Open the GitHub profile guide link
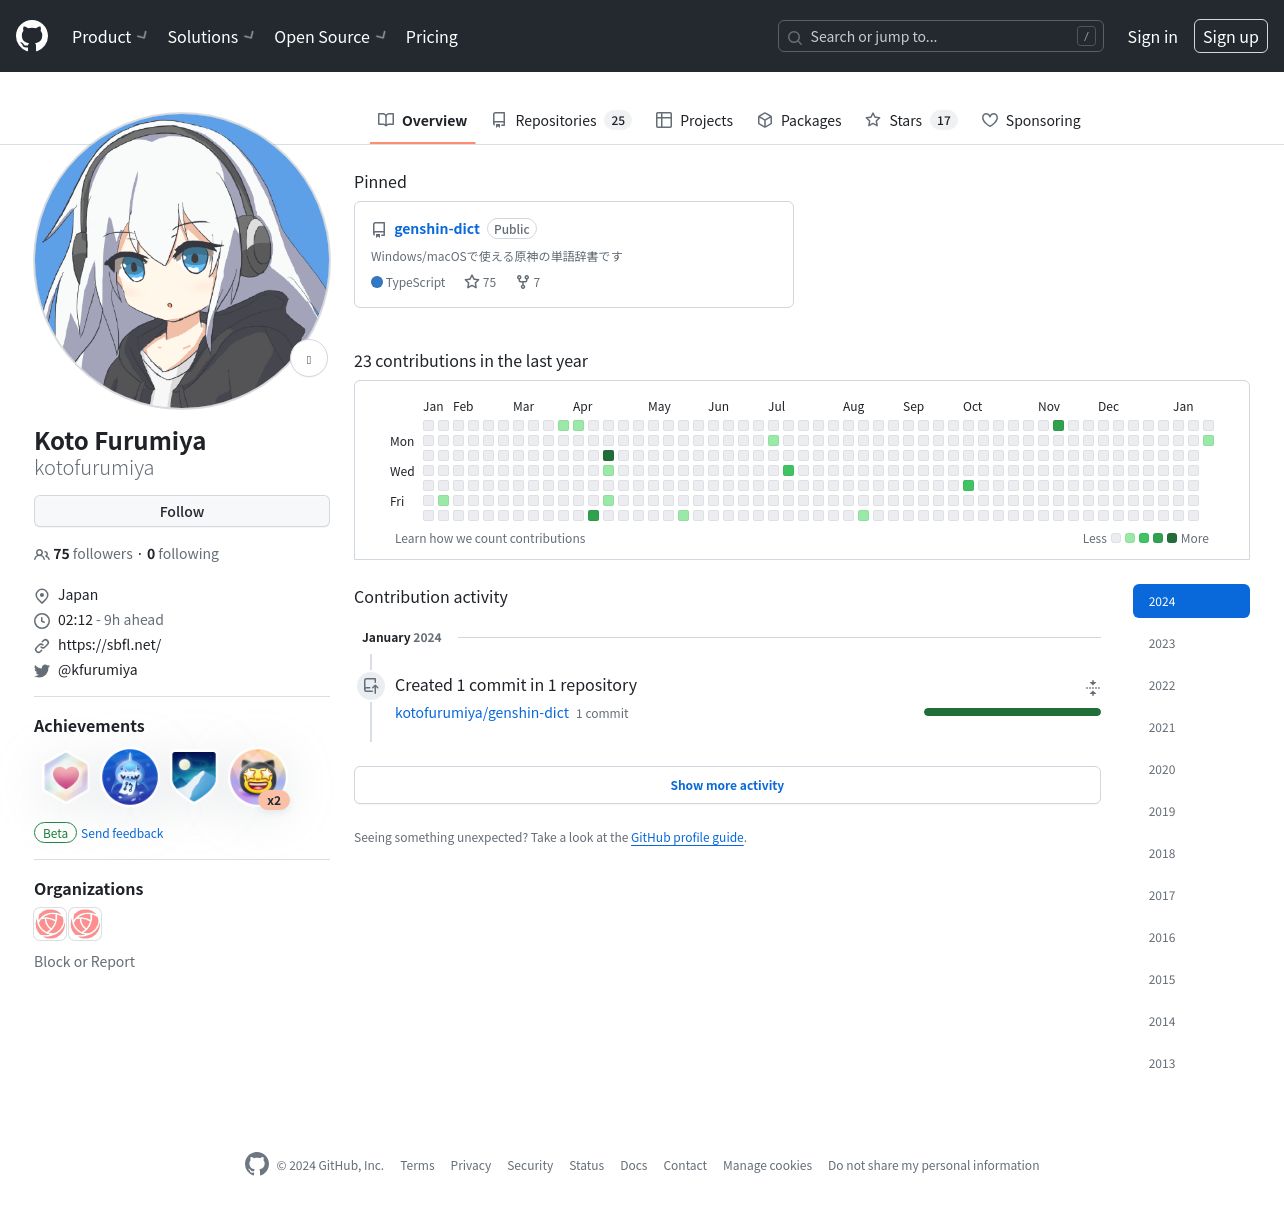The image size is (1284, 1218). tap(687, 838)
